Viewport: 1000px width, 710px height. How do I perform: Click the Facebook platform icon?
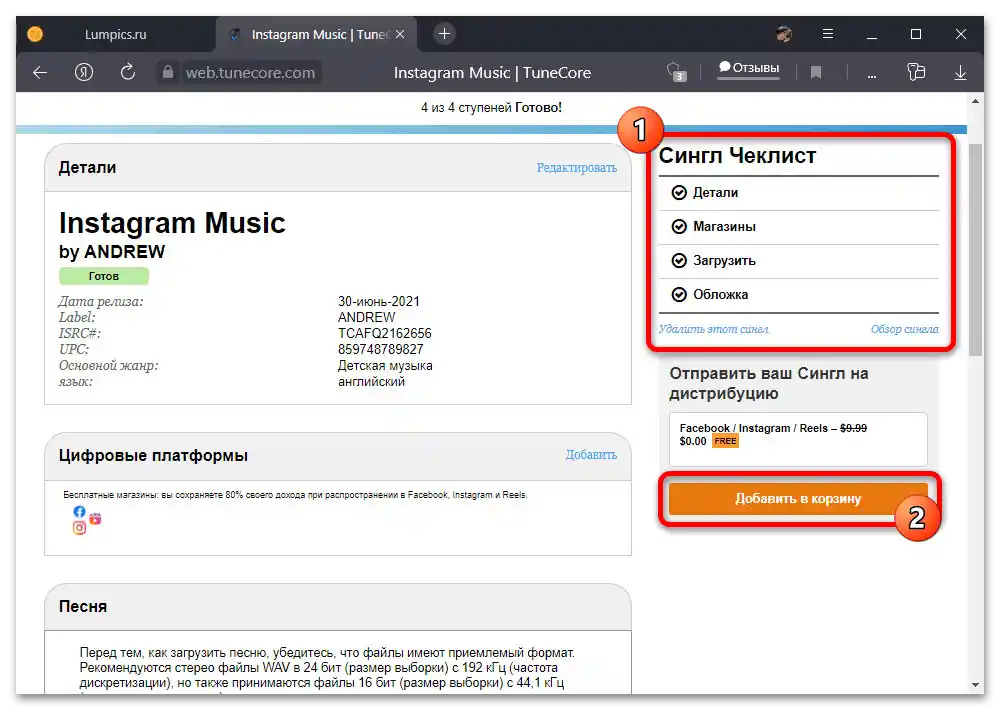[79, 512]
